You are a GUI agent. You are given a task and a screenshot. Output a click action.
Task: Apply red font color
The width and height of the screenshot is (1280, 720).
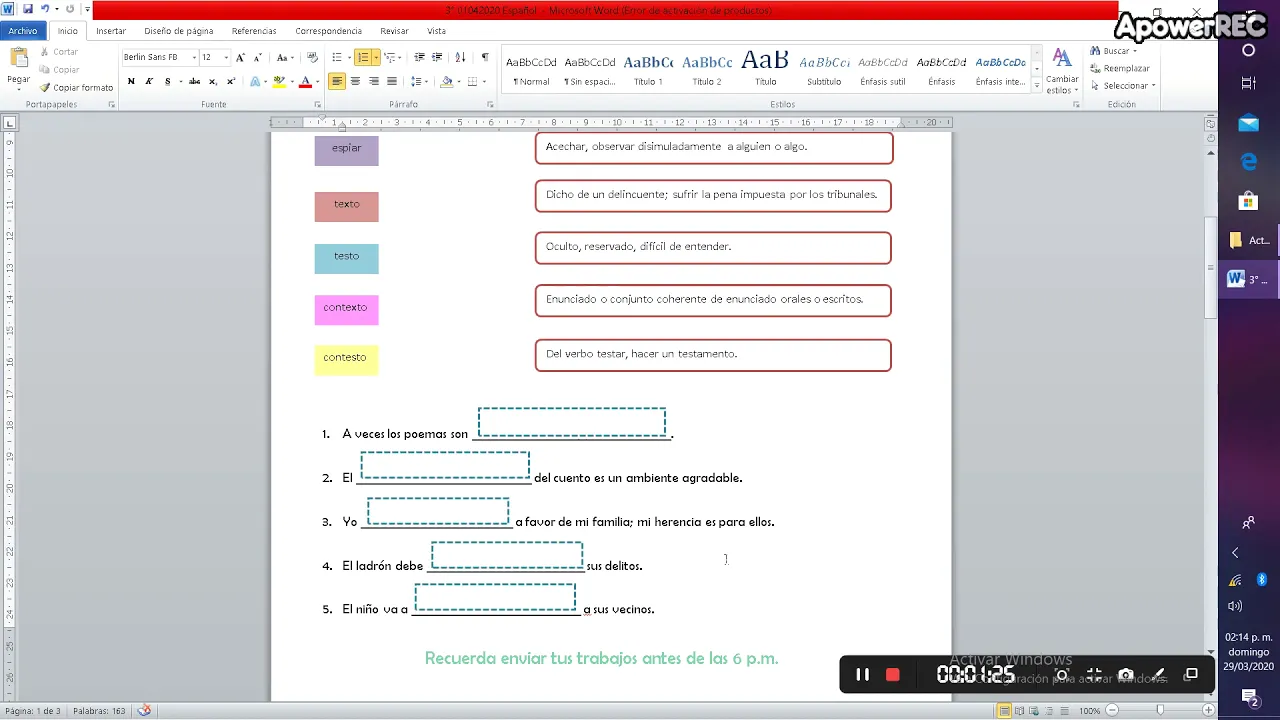pyautogui.click(x=305, y=82)
